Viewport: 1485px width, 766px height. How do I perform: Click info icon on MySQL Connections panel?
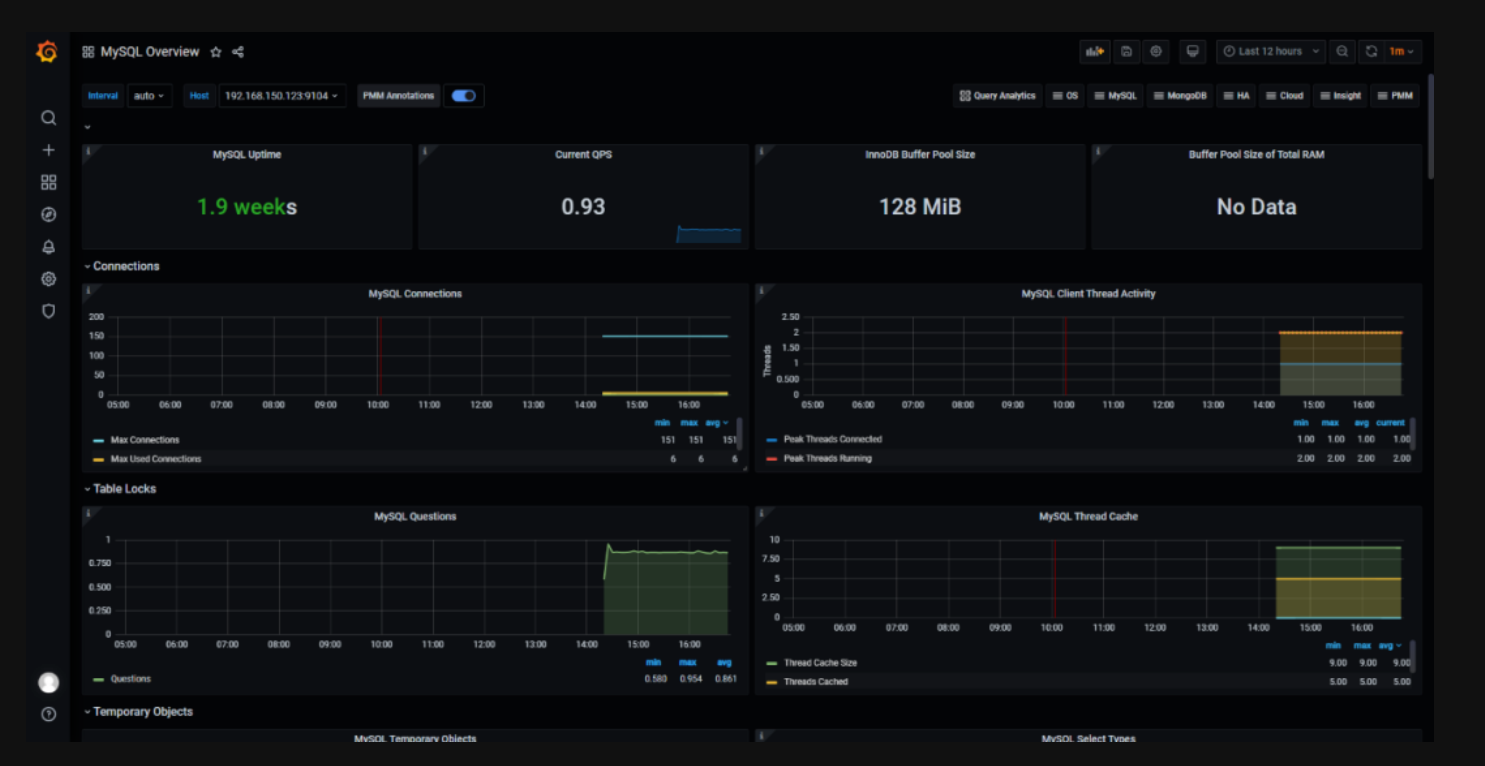(x=88, y=291)
